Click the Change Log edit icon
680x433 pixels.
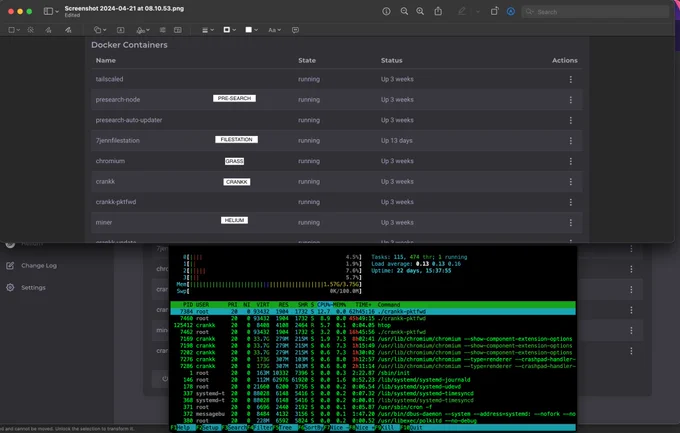[10, 266]
